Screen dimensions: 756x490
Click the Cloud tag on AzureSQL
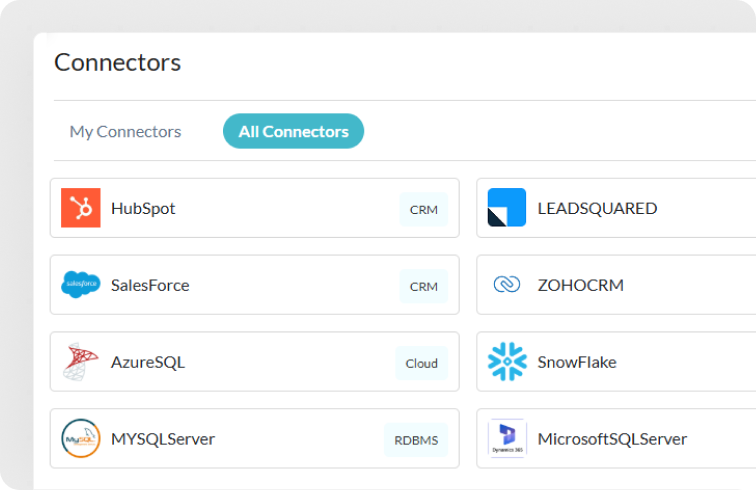click(x=421, y=363)
